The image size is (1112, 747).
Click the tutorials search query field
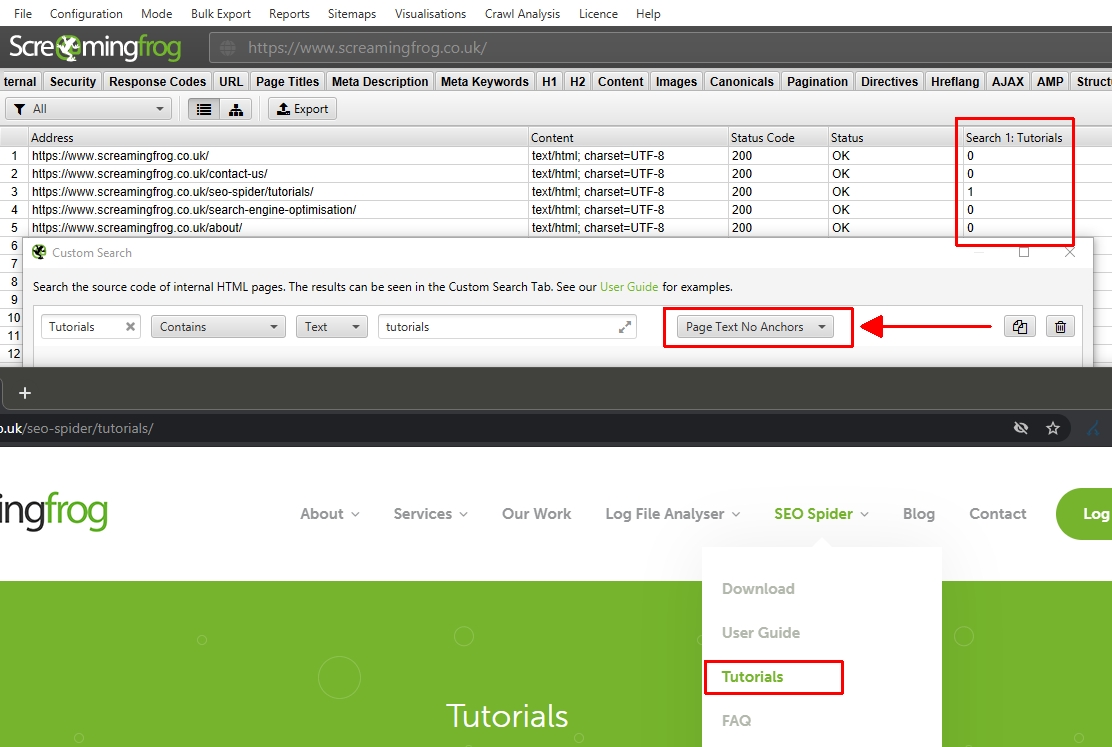(499, 326)
